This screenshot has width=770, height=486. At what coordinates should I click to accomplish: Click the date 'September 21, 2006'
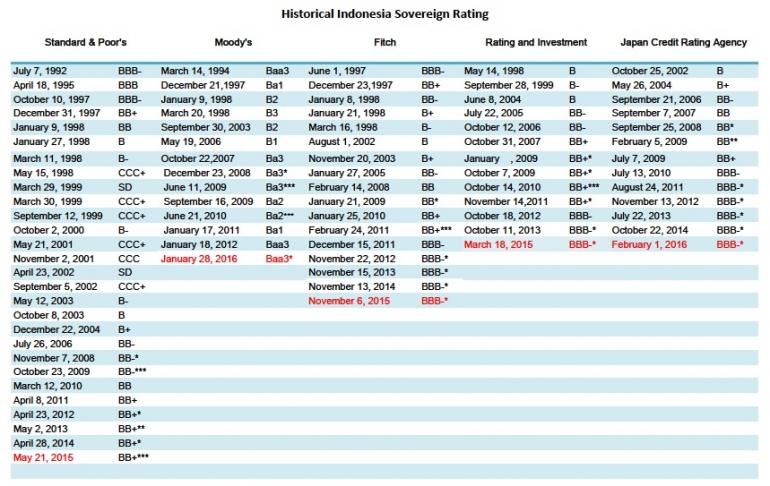[657, 99]
